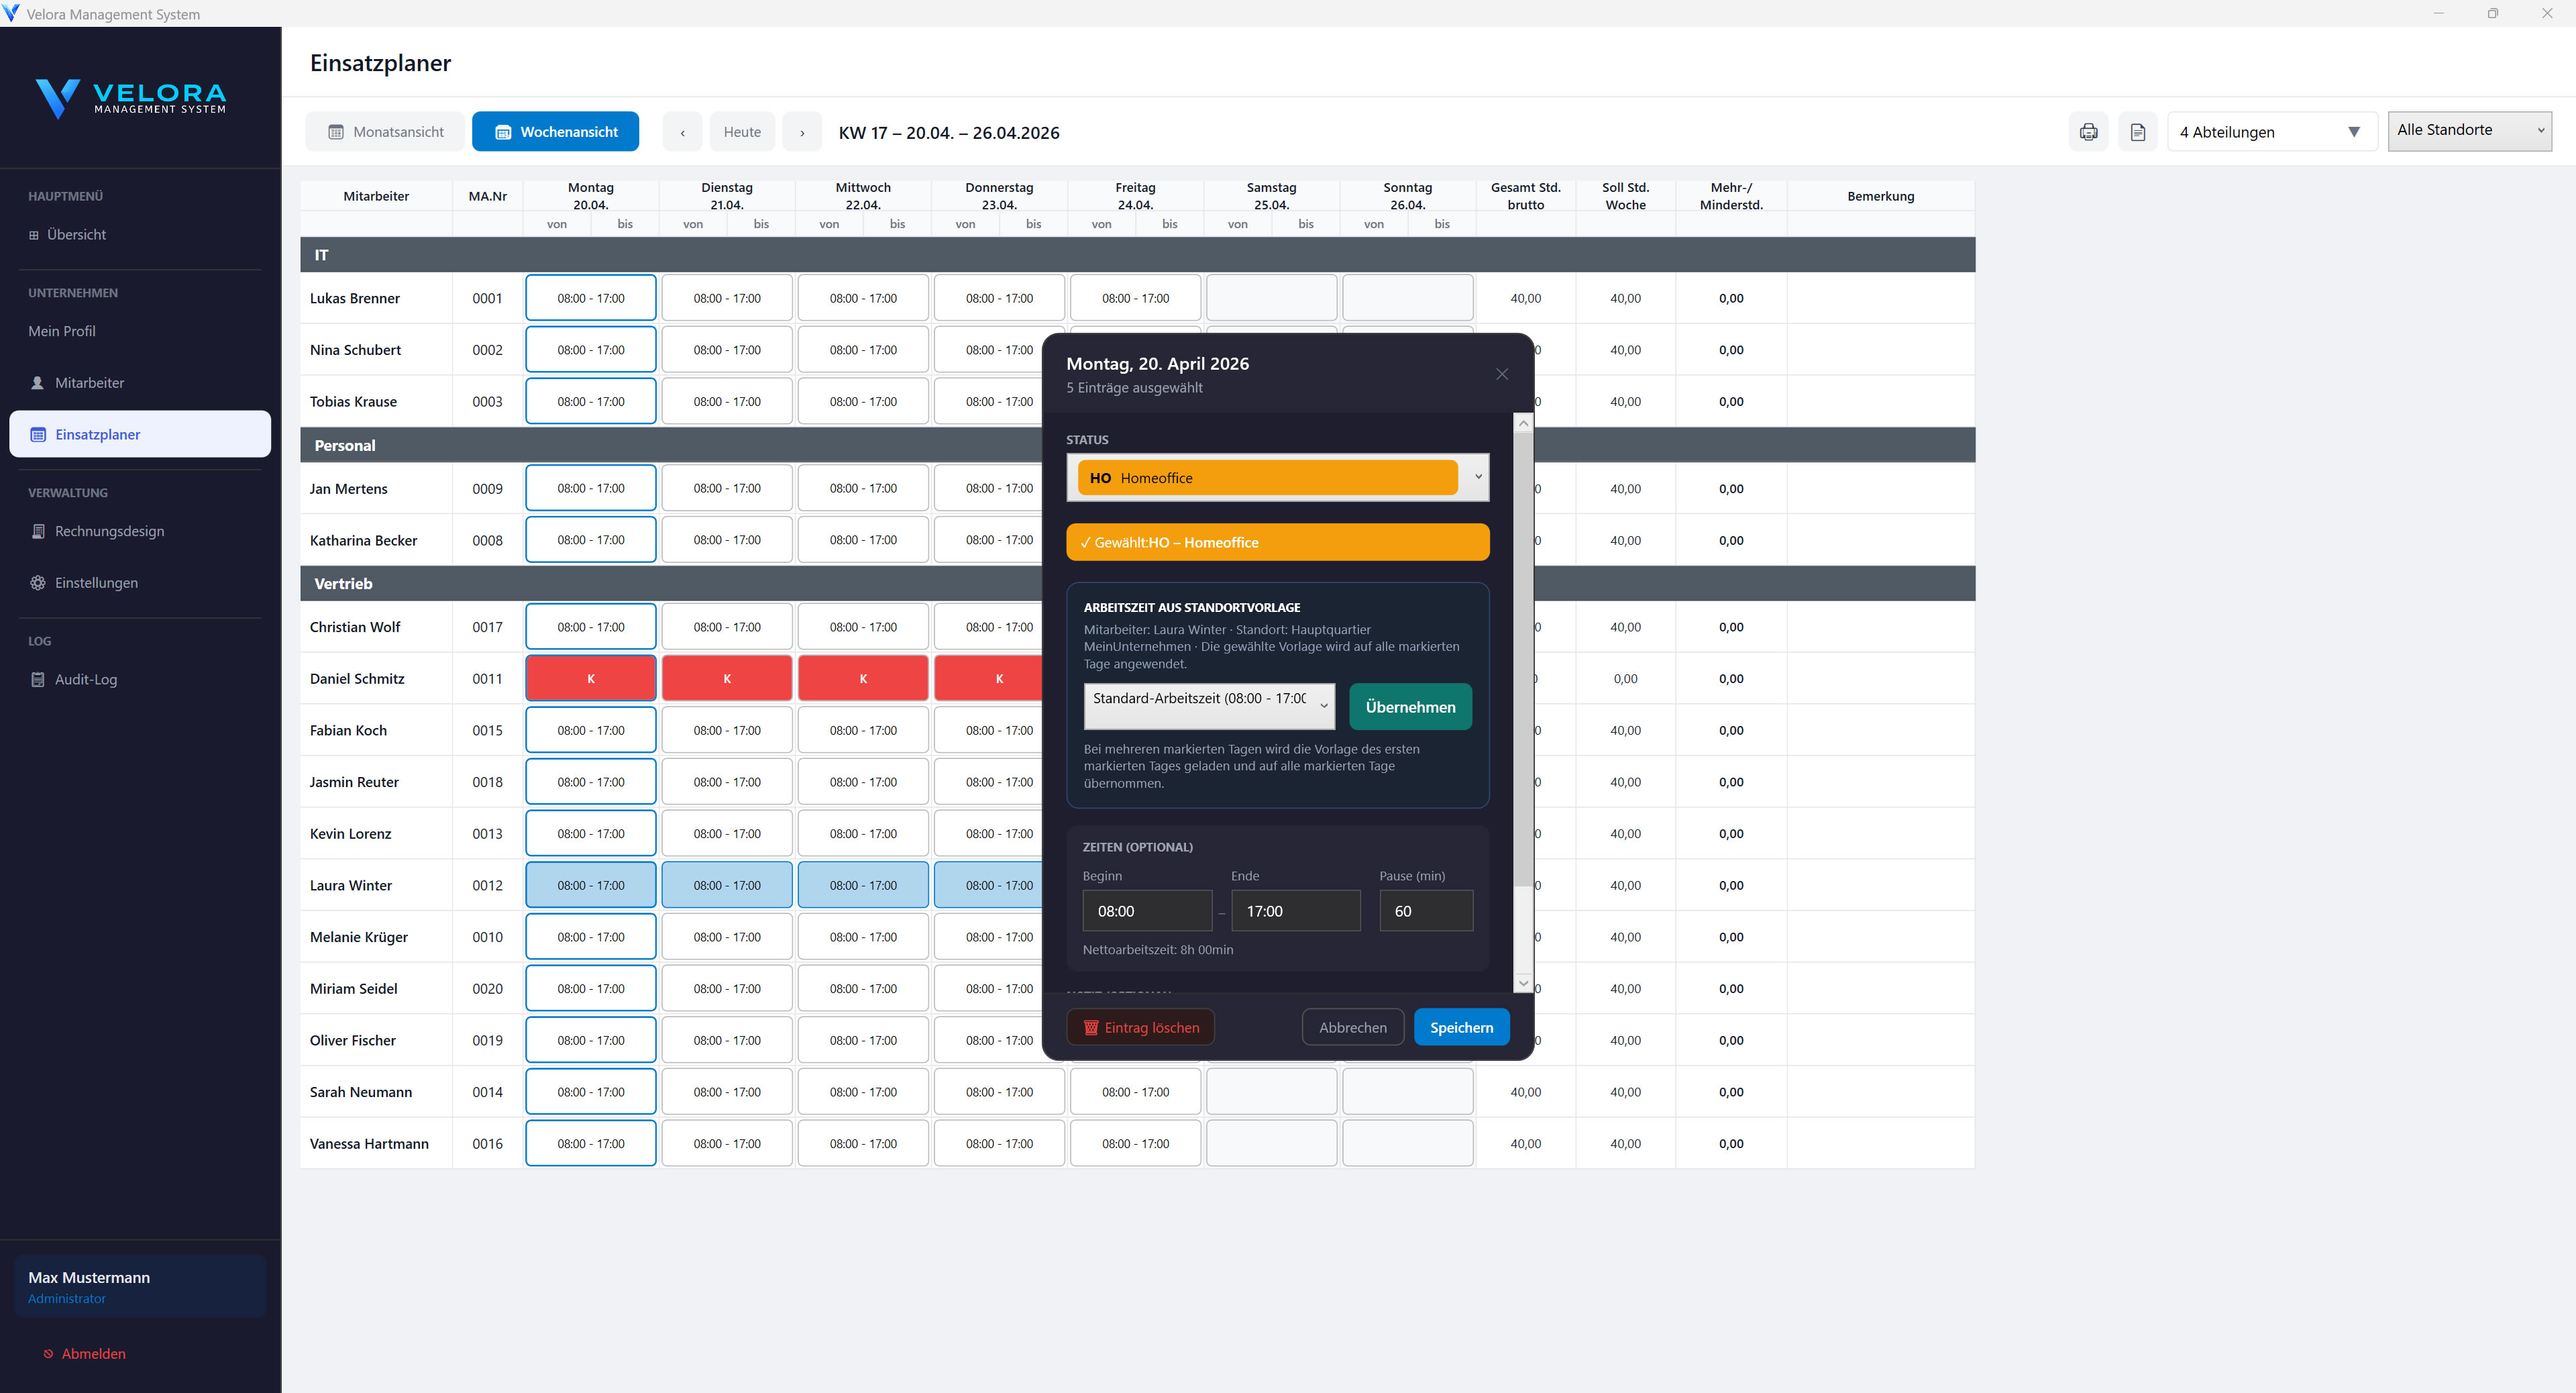The width and height of the screenshot is (2576, 1393).
Task: Click the printer icon in the toolbar
Action: point(2088,131)
